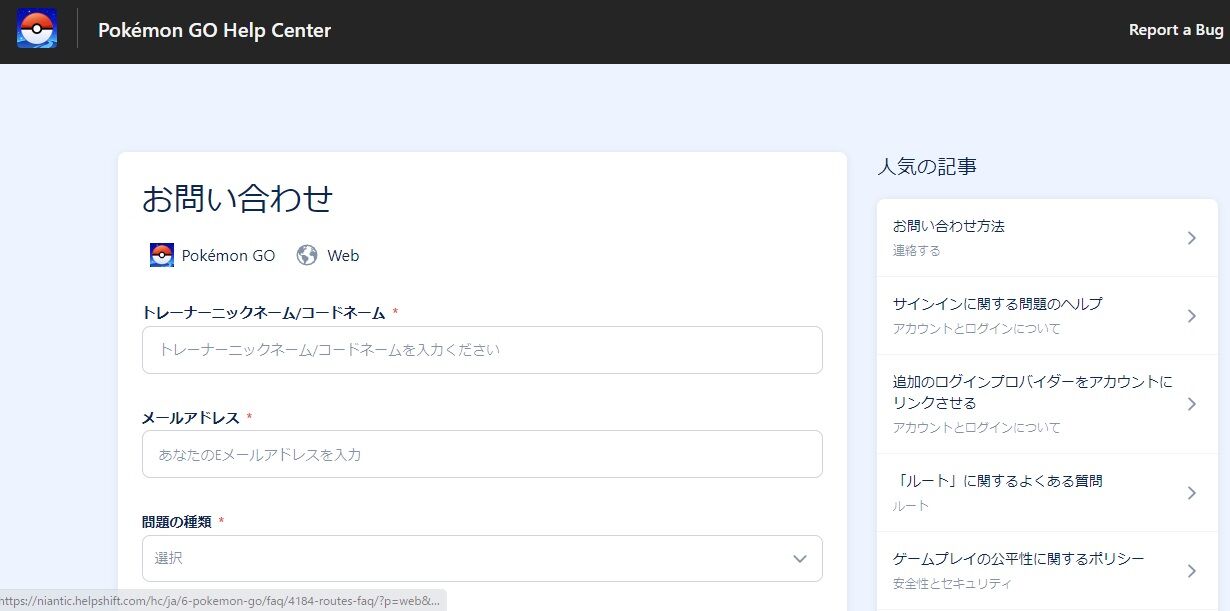Open the 「ルート」に関するよくある質問 article
The width and height of the screenshot is (1230, 611).
tap(1047, 493)
